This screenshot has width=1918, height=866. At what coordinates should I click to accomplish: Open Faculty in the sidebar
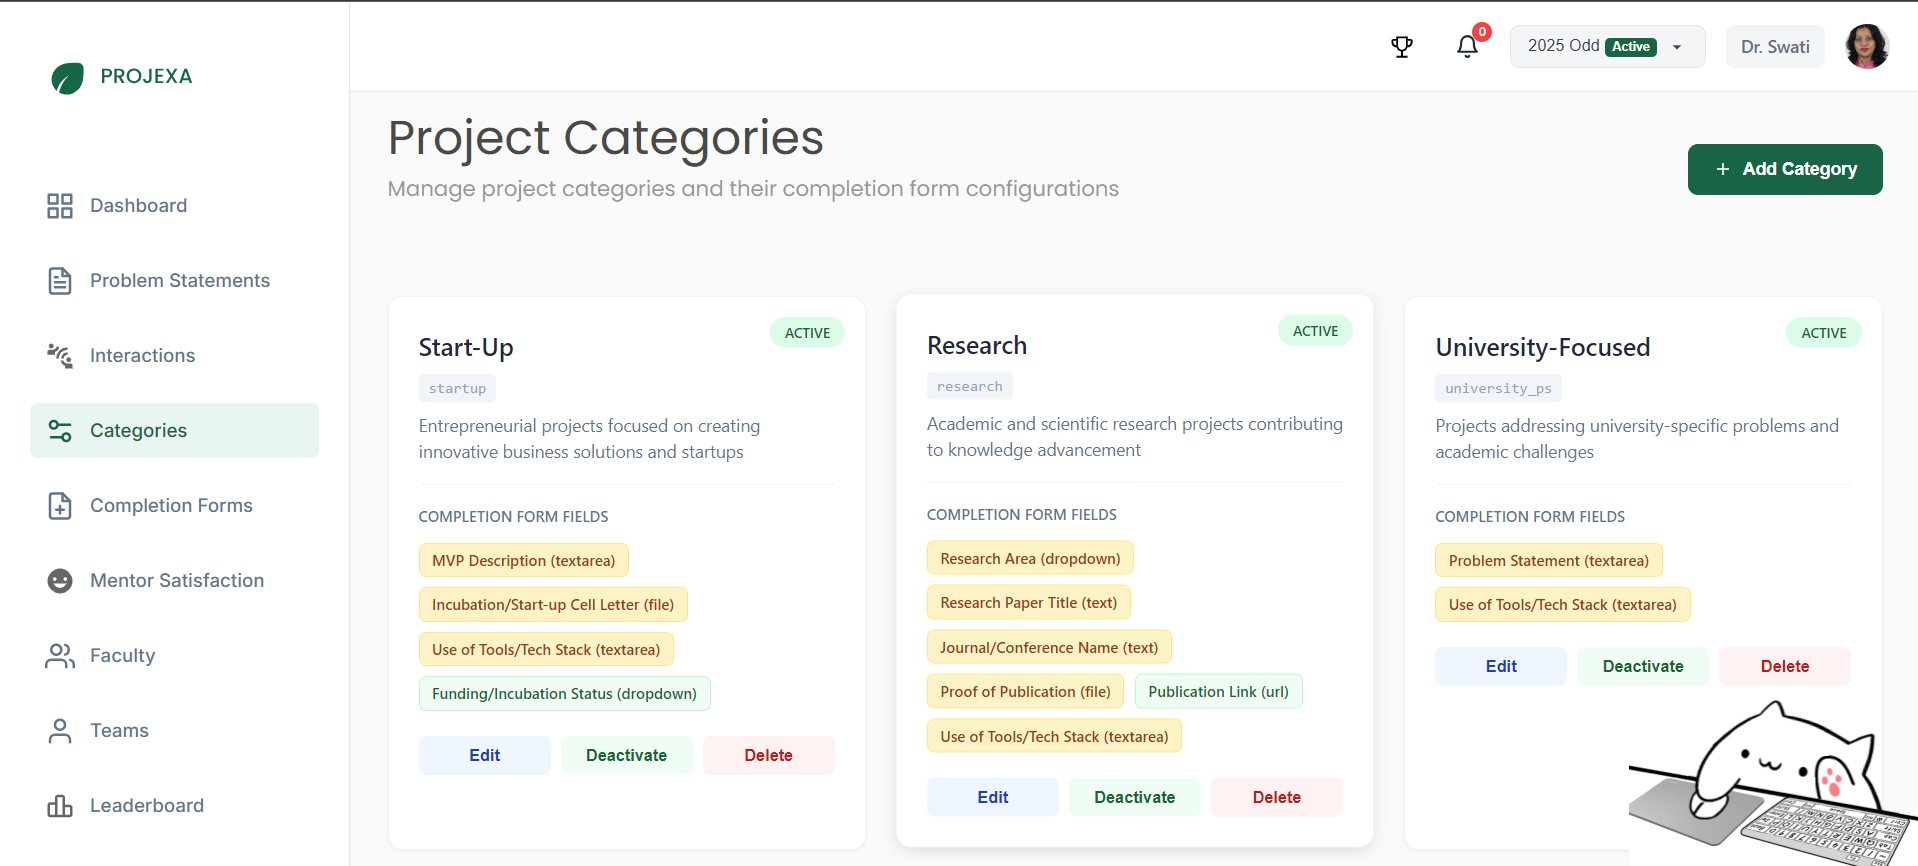(x=175, y=656)
